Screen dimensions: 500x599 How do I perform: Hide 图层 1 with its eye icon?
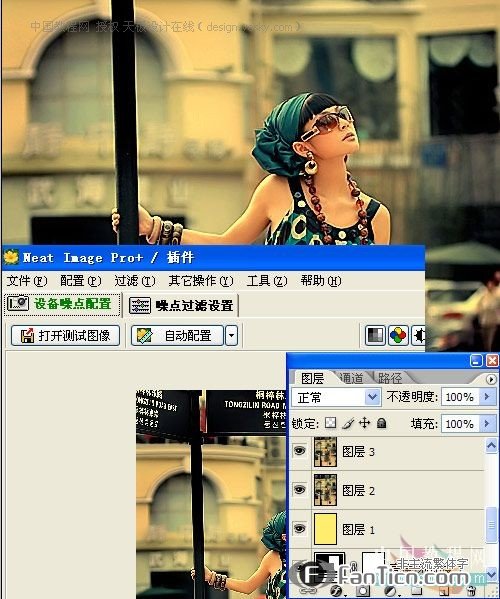coord(300,528)
